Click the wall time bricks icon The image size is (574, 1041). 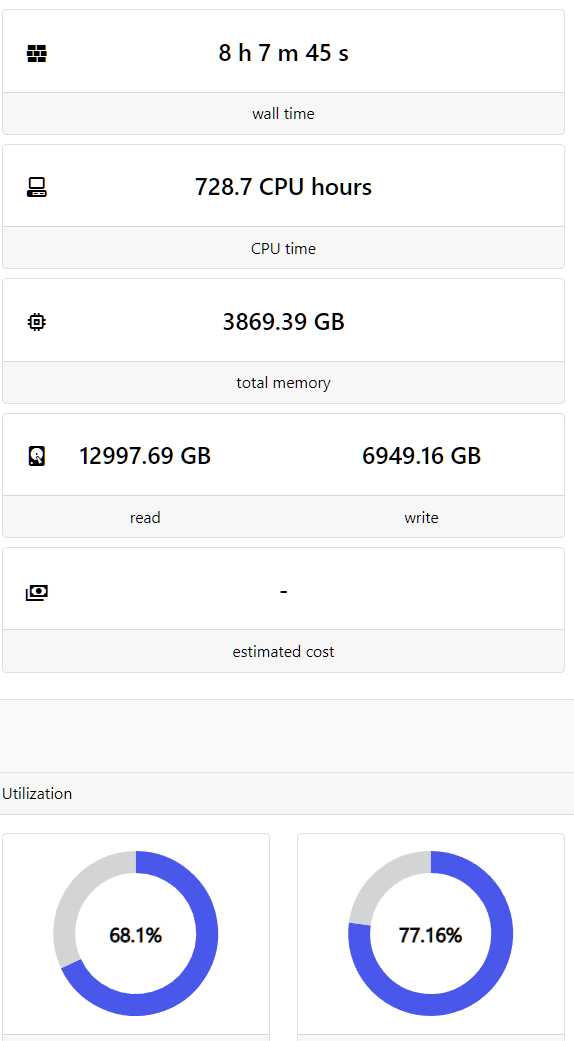point(36,54)
